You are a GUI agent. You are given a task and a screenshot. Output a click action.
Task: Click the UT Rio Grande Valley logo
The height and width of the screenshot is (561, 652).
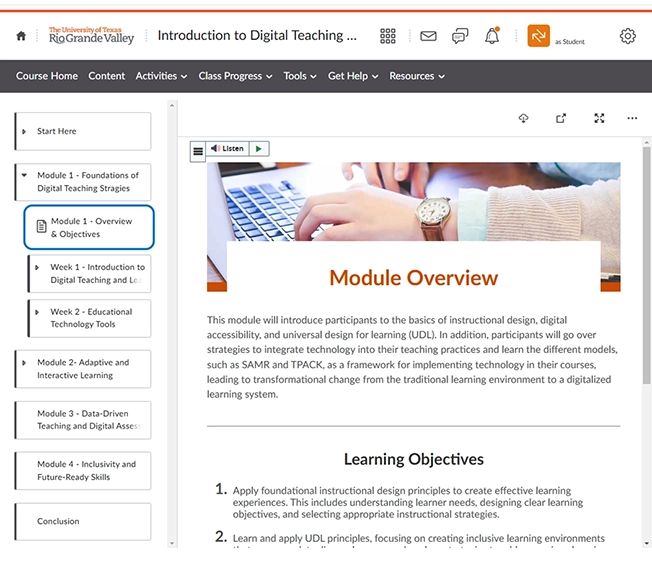[91, 36]
